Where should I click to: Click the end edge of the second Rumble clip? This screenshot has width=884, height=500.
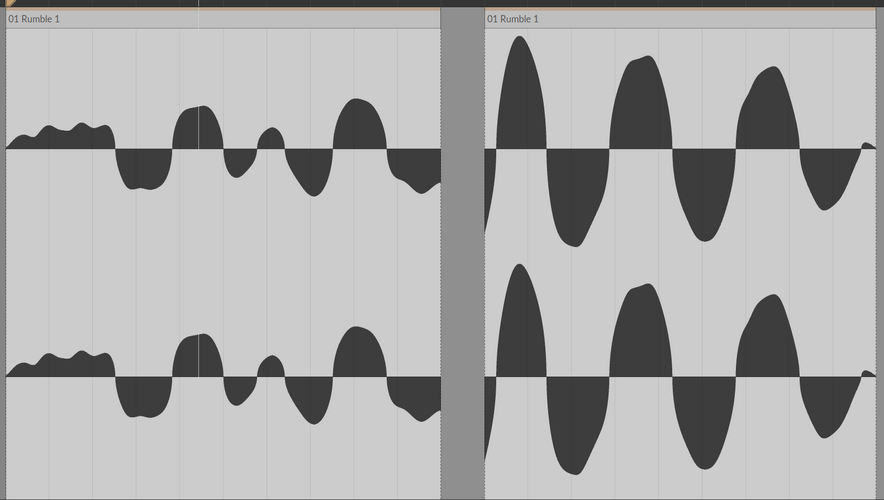pyautogui.click(x=876, y=254)
